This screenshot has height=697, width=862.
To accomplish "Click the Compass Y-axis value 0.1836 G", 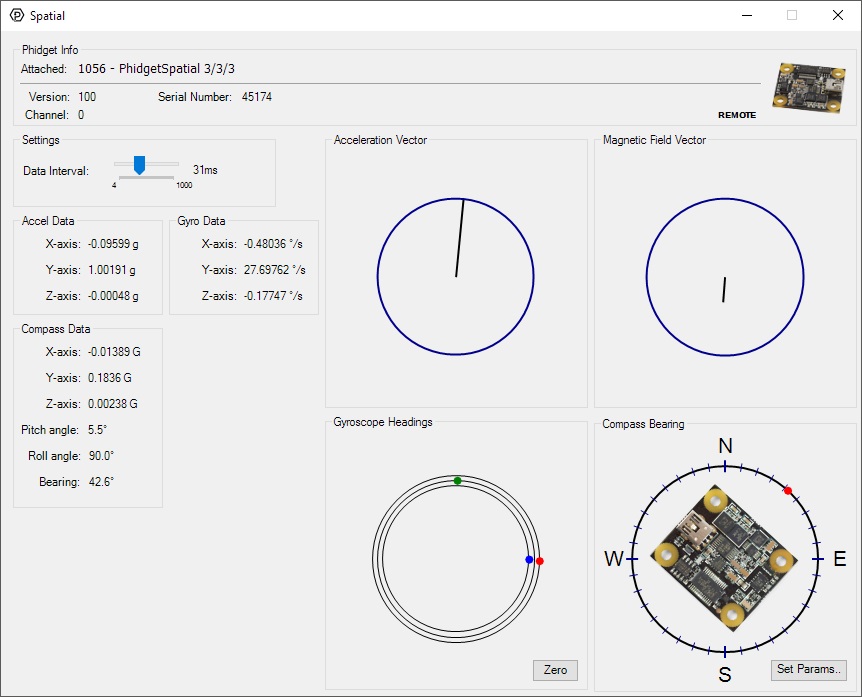I will [110, 378].
